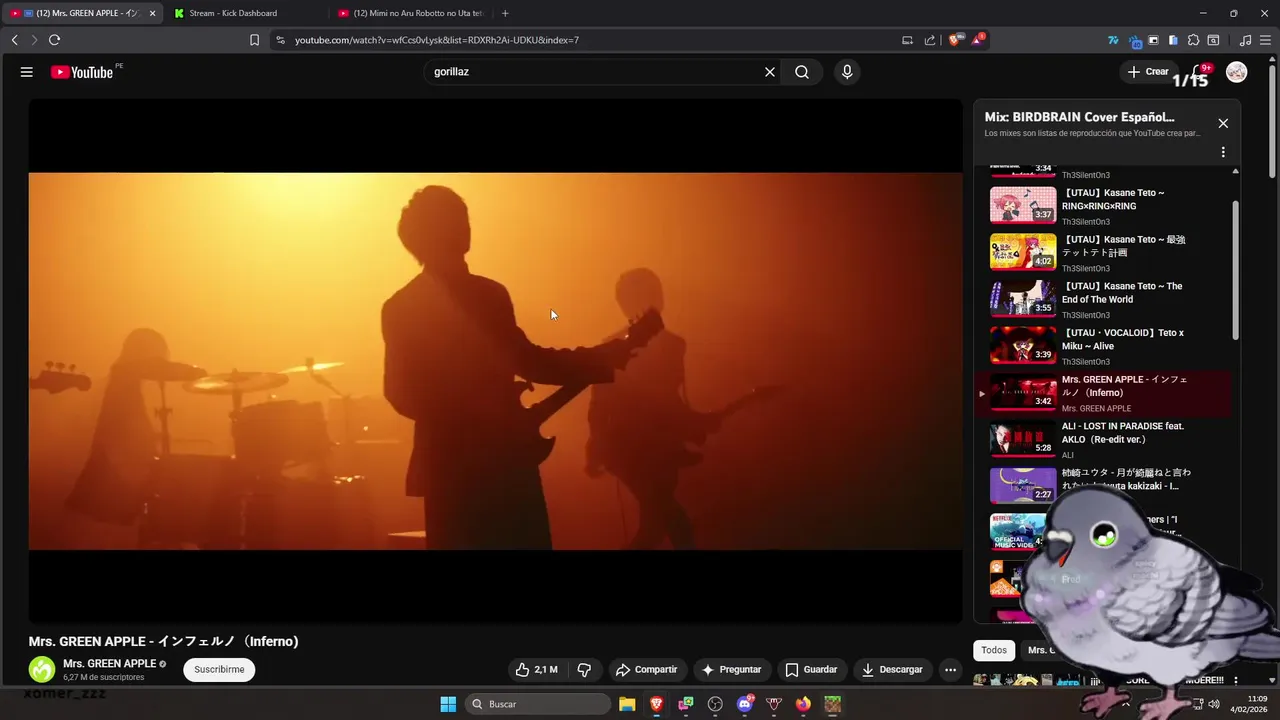1280x720 pixels.
Task: Switch to the Mimi no Aru Robotto tab
Action: pos(410,13)
